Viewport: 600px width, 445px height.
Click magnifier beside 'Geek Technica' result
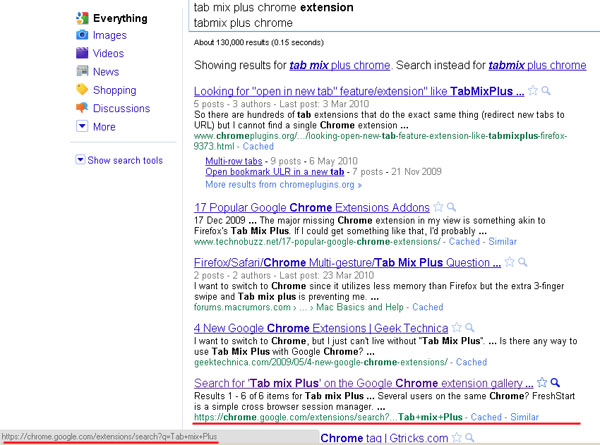coord(470,328)
